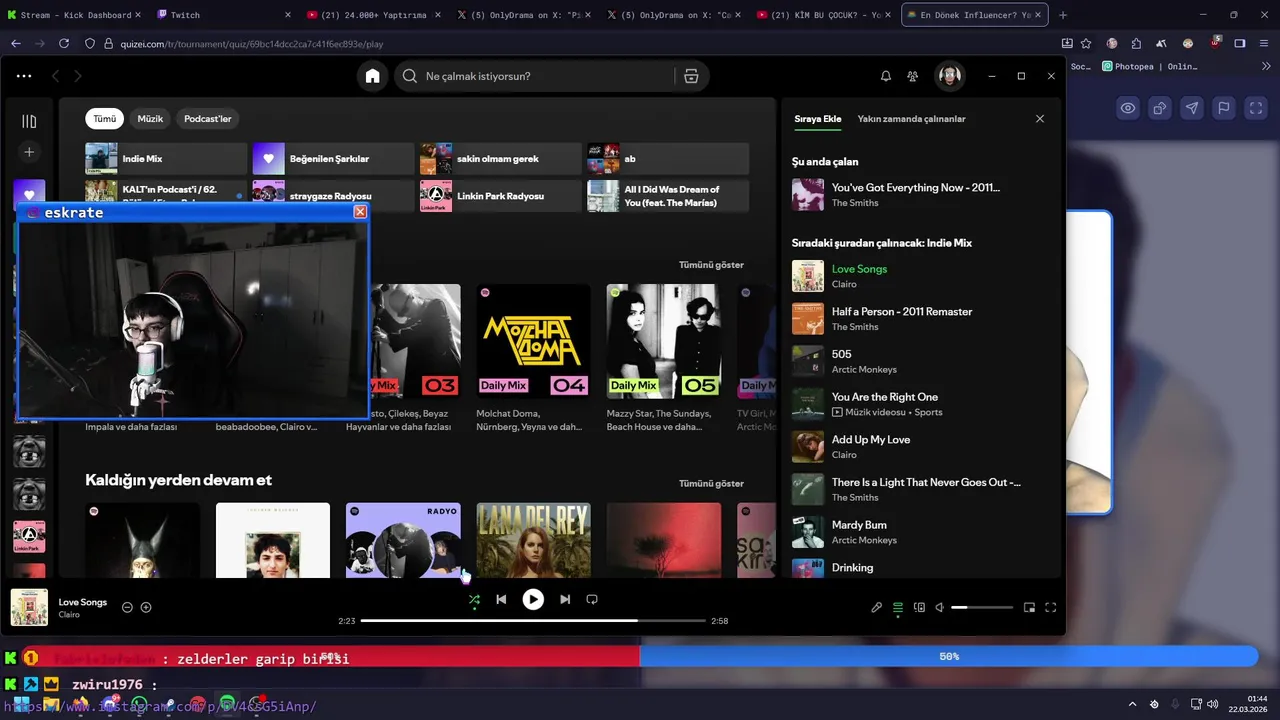The height and width of the screenshot is (720, 1280).
Task: Select 'You Are the Right One' in queue
Action: coord(920,404)
